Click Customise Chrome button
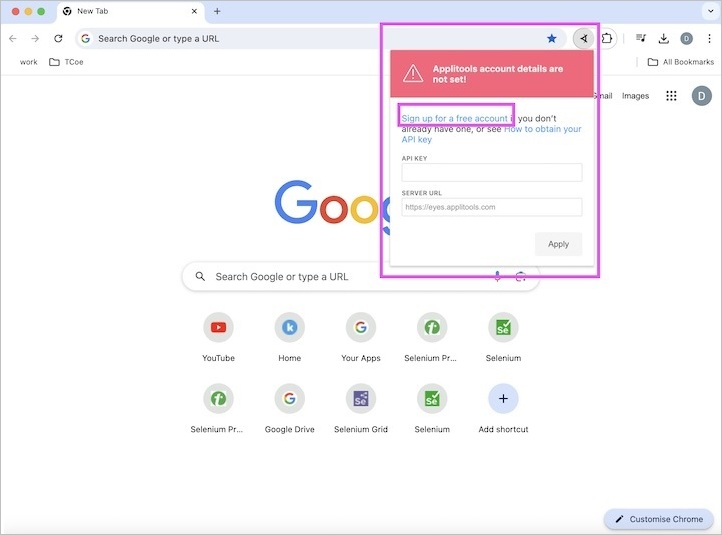This screenshot has height=535, width=722. [x=659, y=519]
